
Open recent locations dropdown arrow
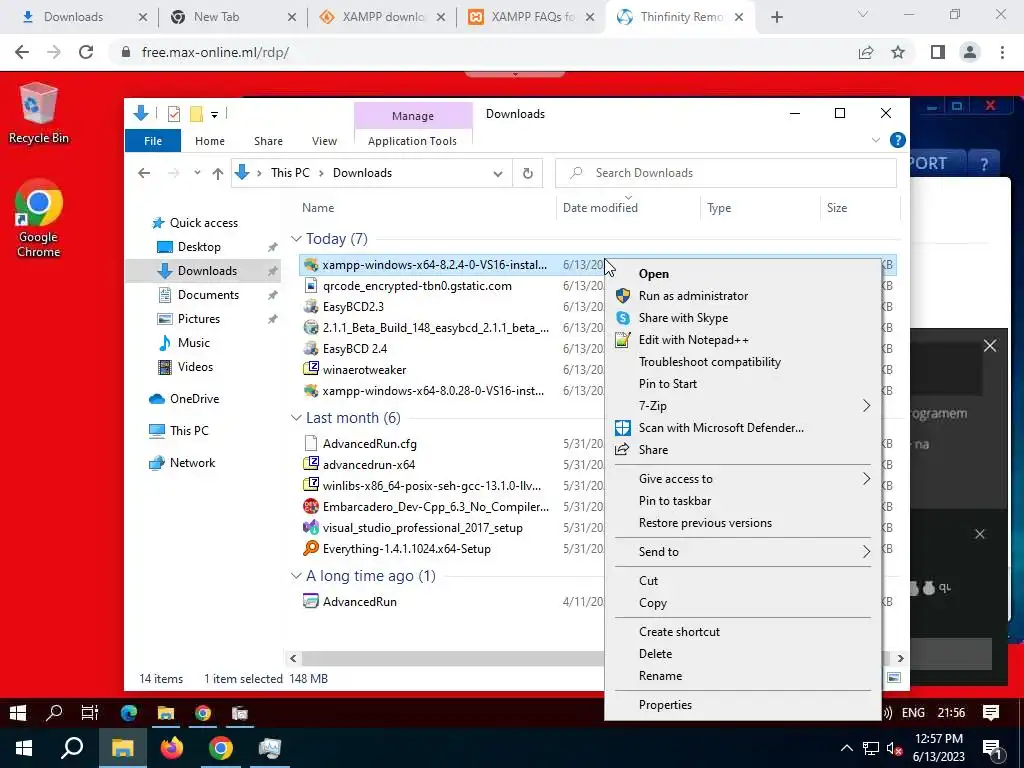[x=197, y=173]
